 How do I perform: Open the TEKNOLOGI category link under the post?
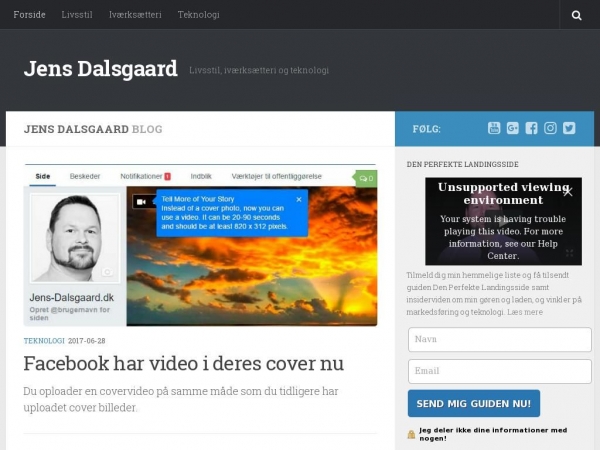[x=44, y=341]
